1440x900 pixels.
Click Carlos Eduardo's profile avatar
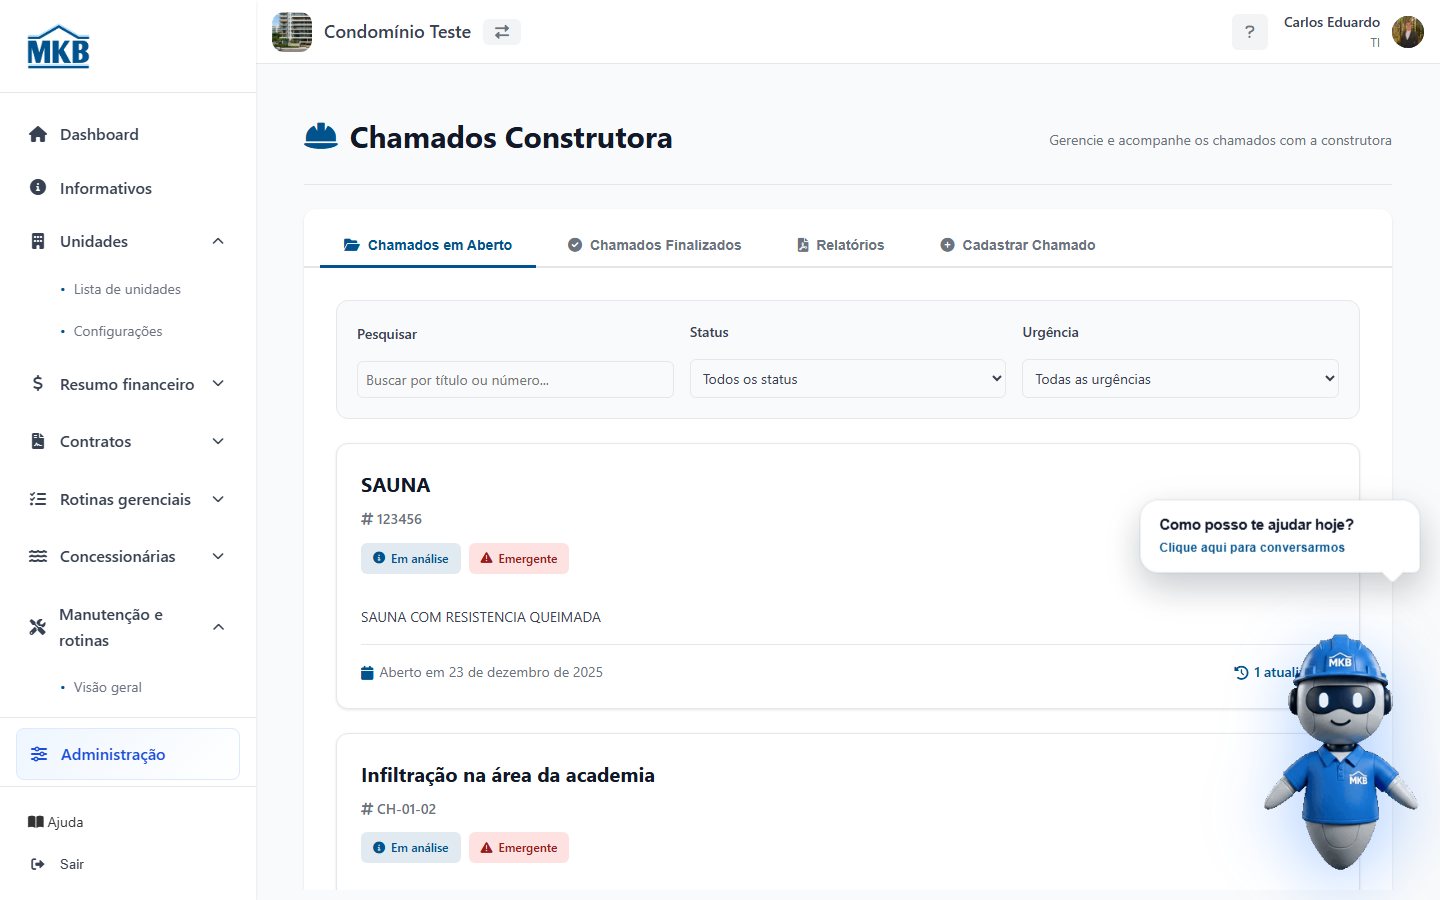tap(1408, 32)
